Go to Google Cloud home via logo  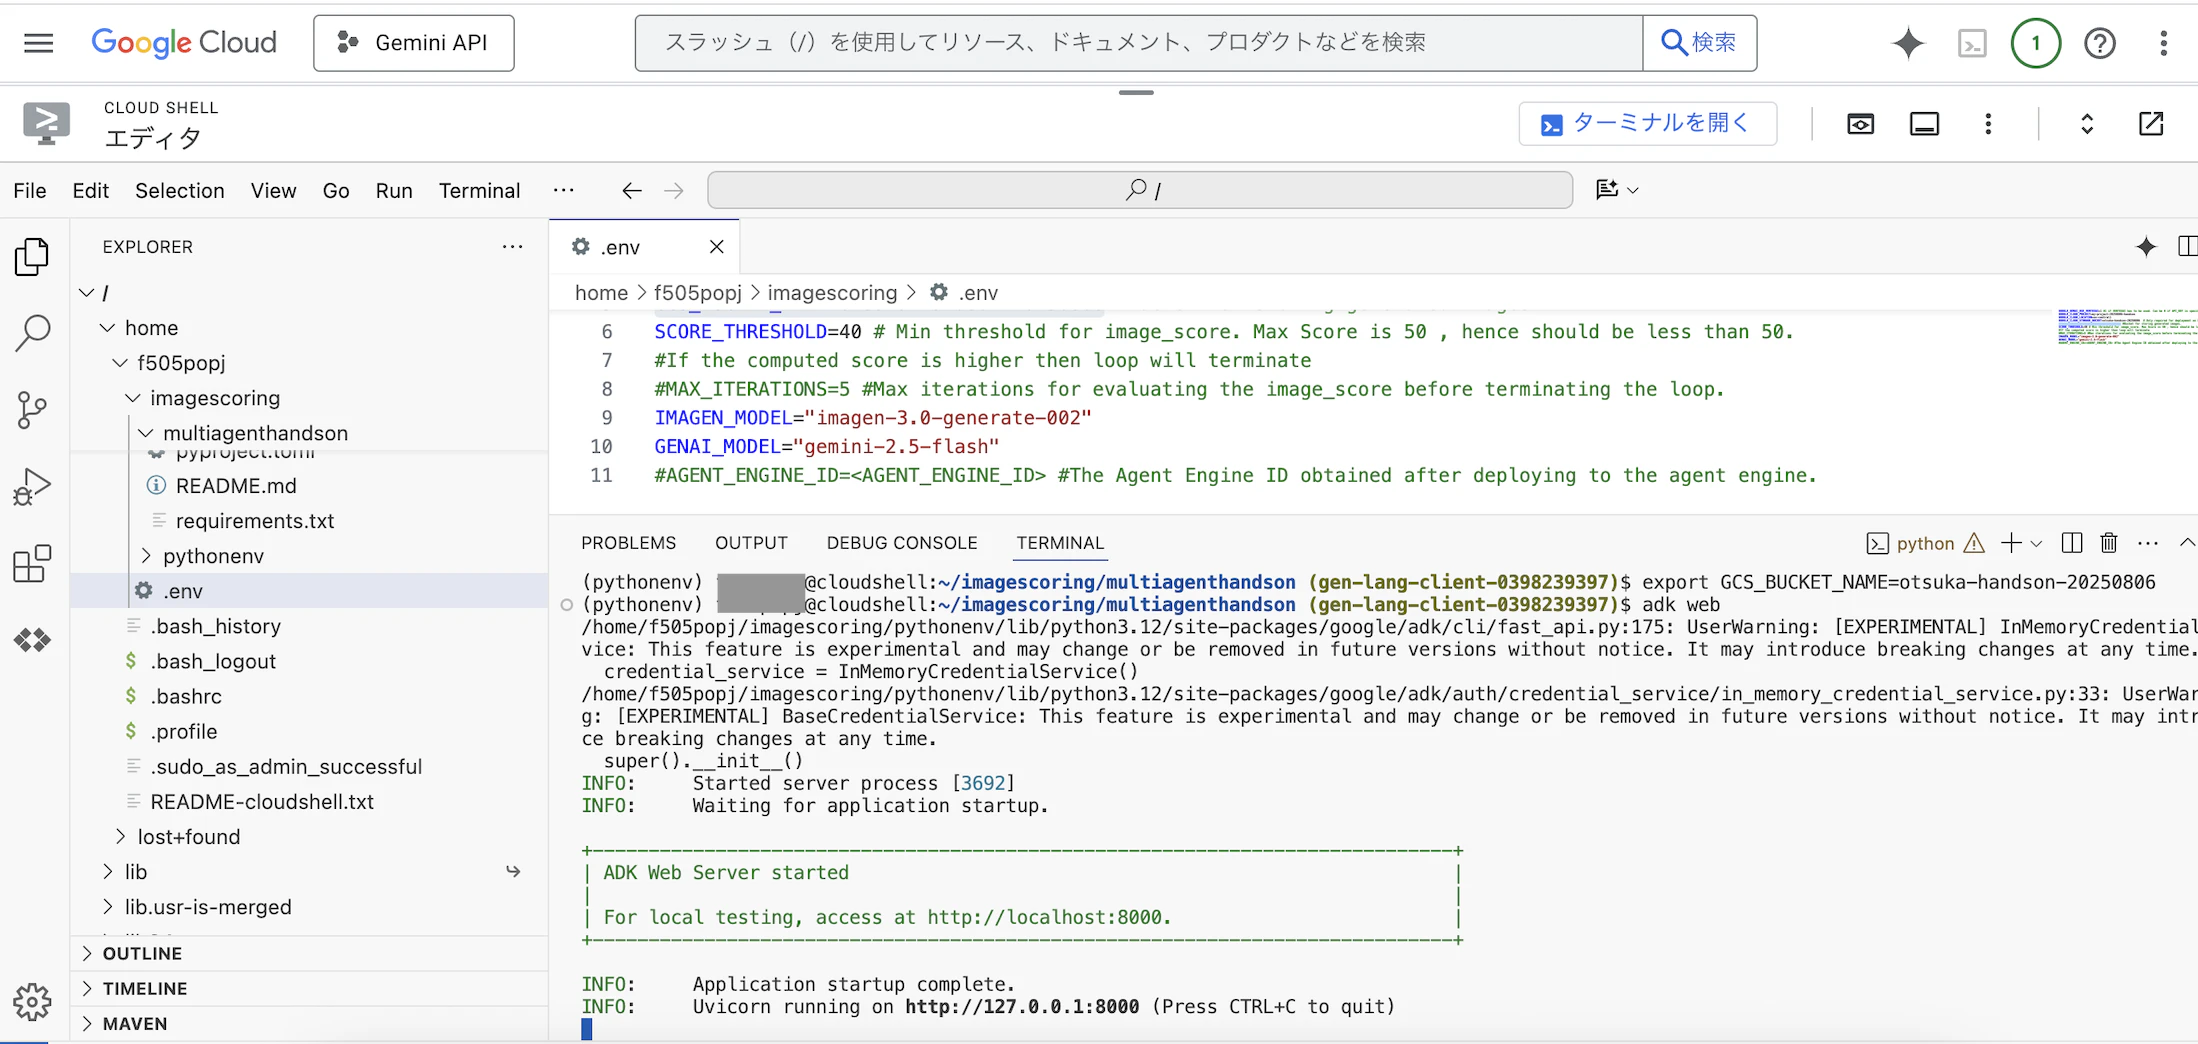pyautogui.click(x=184, y=43)
